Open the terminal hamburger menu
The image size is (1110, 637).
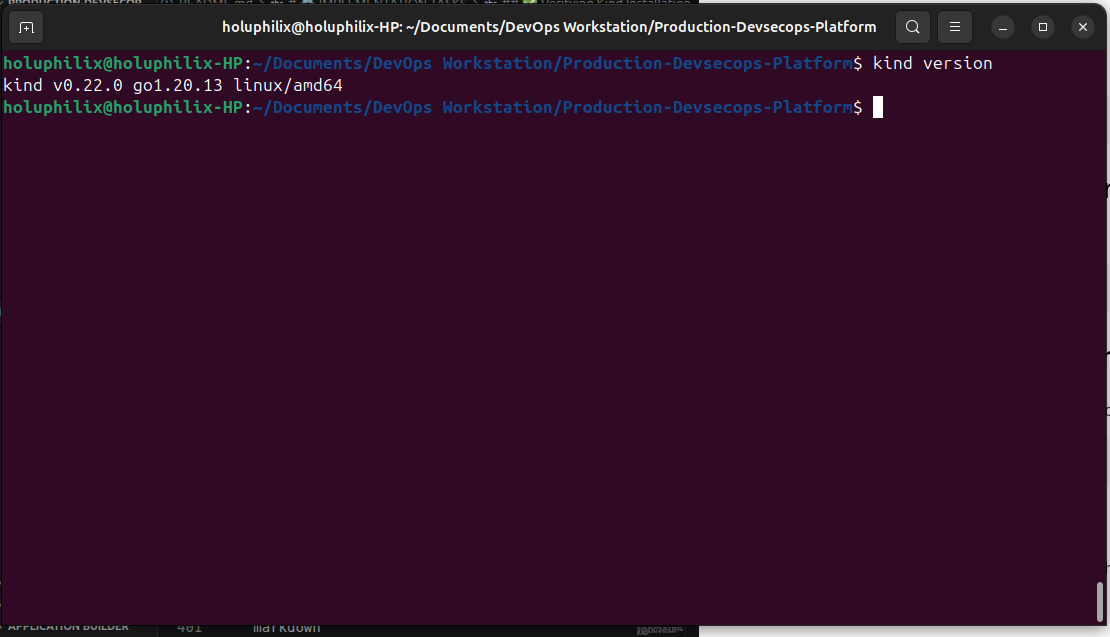coord(954,27)
